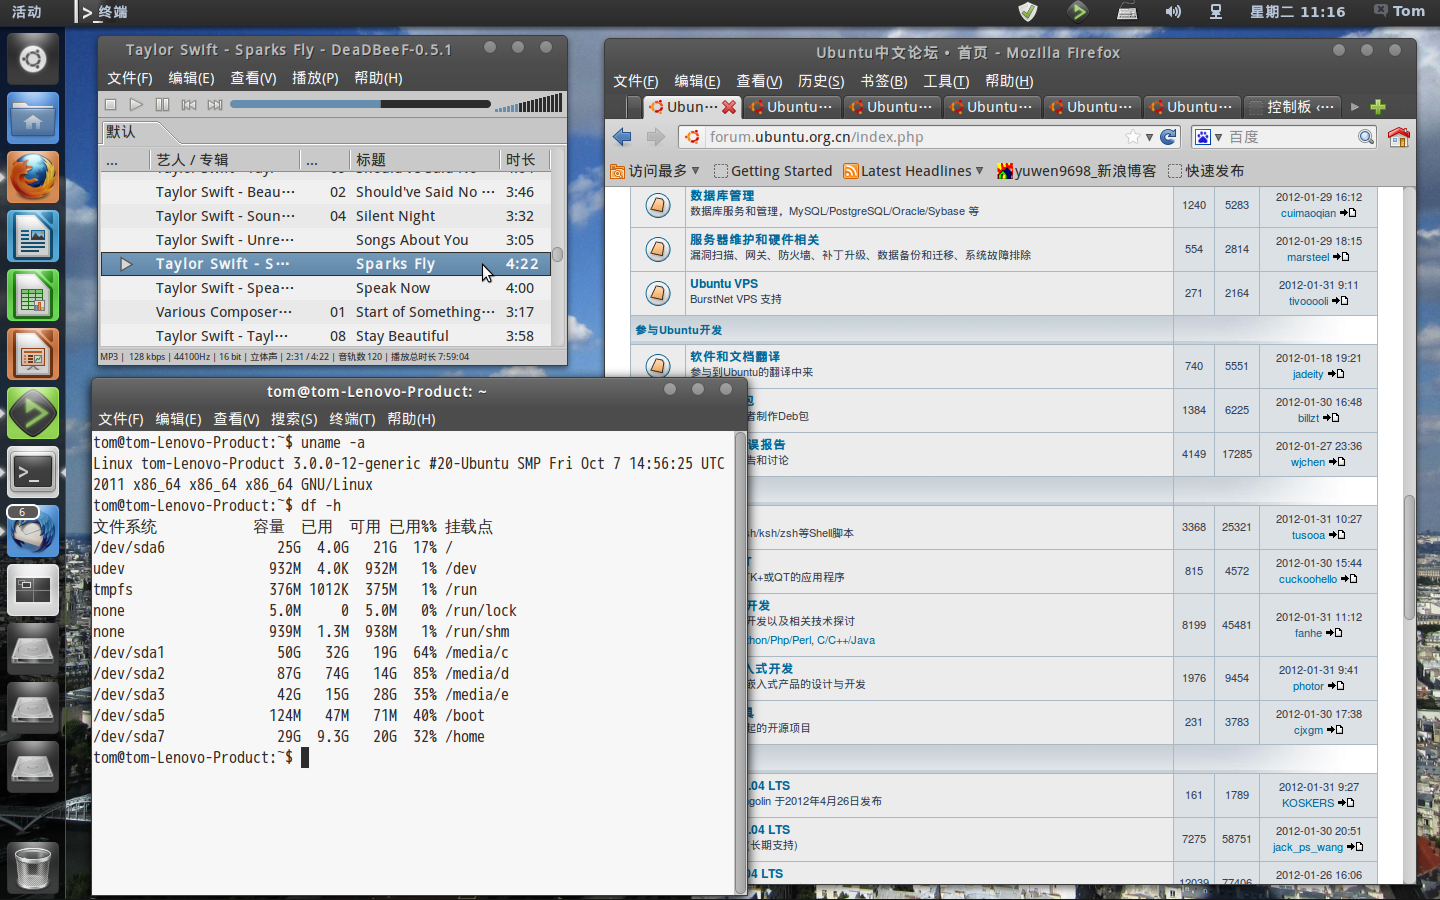Image resolution: width=1440 pixels, height=900 pixels.
Task: Open Firefox 工具(T) menu
Action: pyautogui.click(x=946, y=81)
